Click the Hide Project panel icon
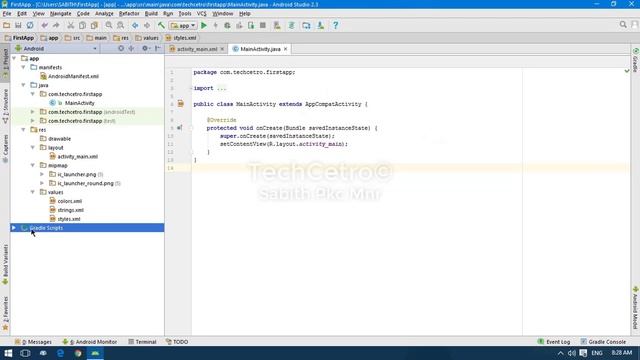This screenshot has height=360, width=640. click(x=158, y=49)
